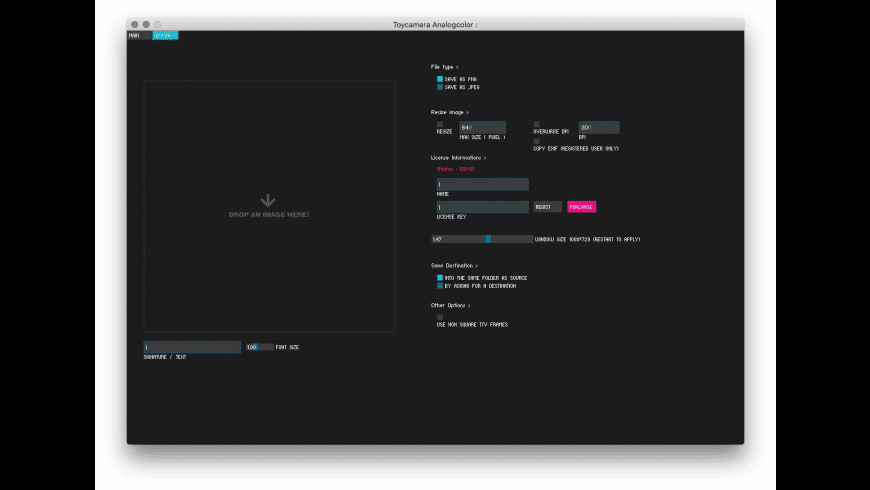
Task: Choose Into the same folder as source
Action: click(x=440, y=278)
